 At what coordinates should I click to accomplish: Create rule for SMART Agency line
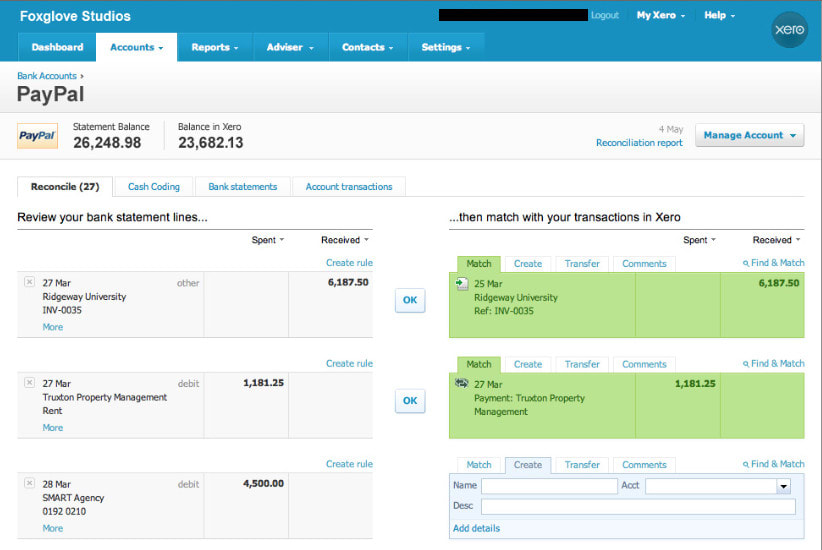[349, 464]
